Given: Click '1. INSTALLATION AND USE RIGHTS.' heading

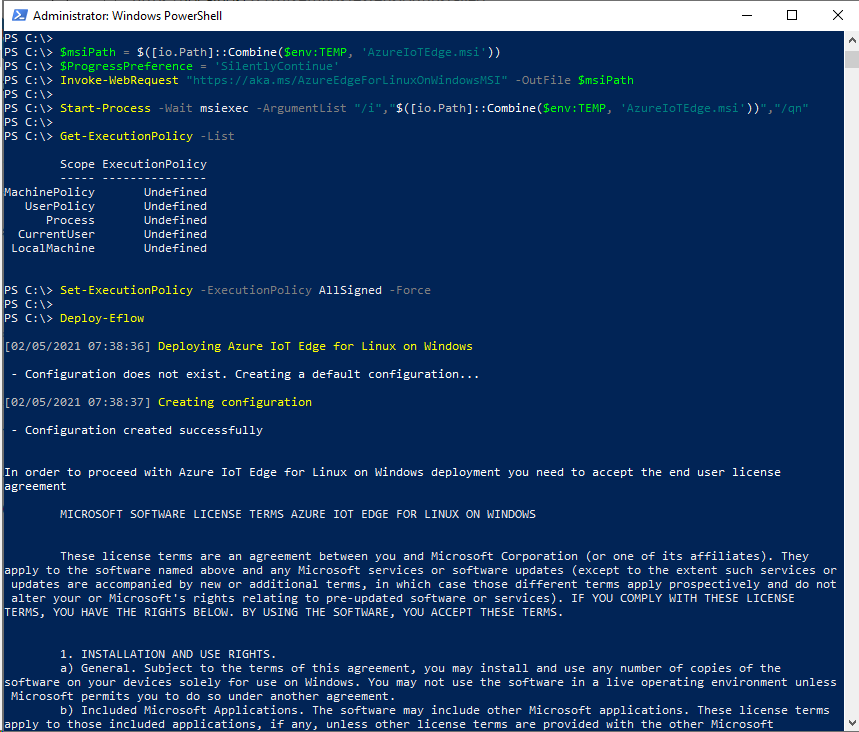Looking at the screenshot, I should click(x=168, y=654).
